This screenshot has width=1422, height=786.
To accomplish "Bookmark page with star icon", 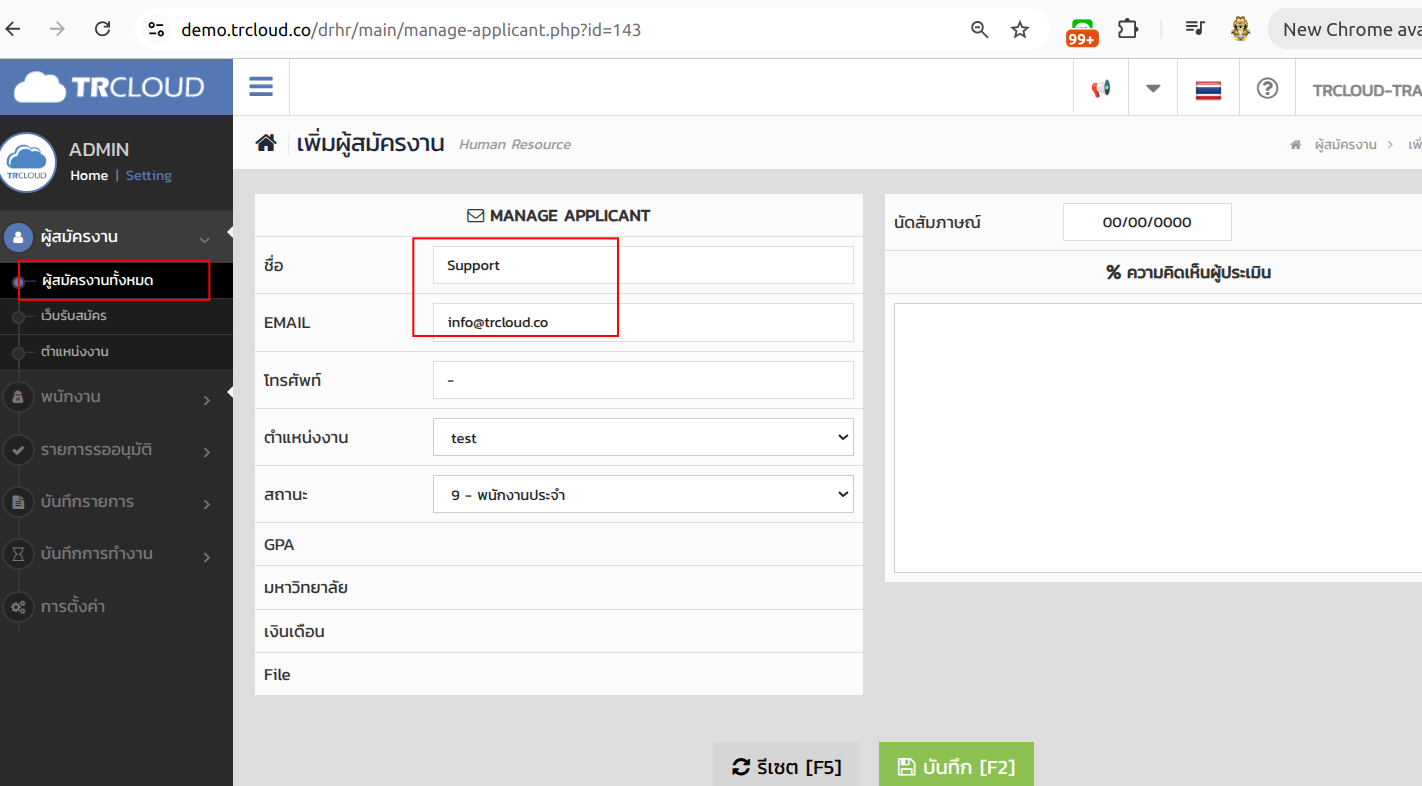I will pos(1020,30).
